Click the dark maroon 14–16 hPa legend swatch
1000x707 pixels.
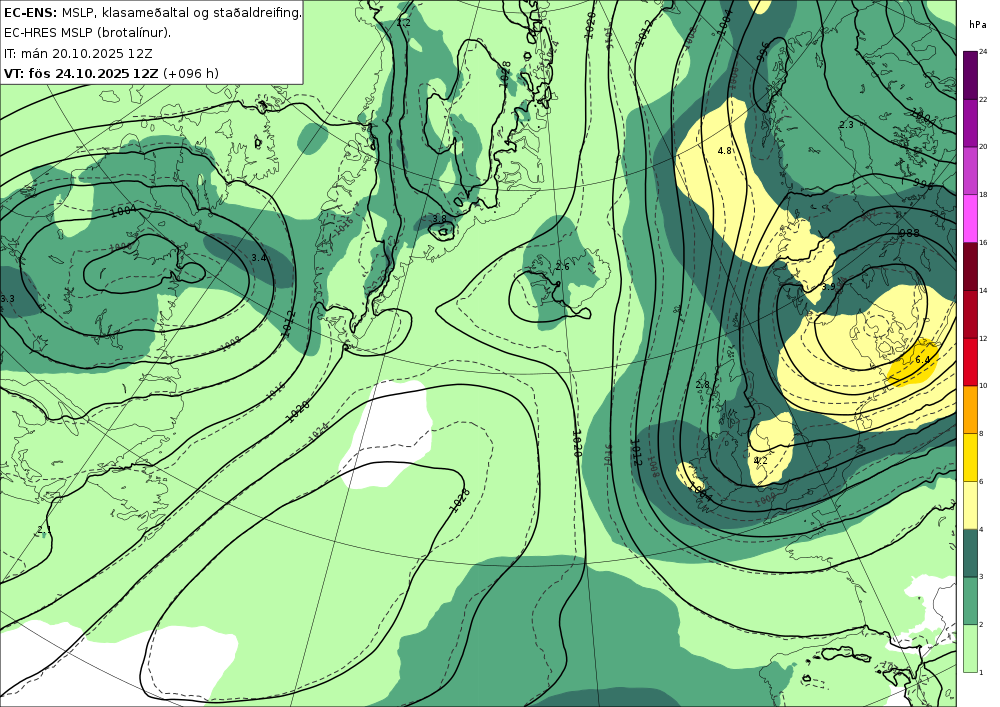point(970,266)
